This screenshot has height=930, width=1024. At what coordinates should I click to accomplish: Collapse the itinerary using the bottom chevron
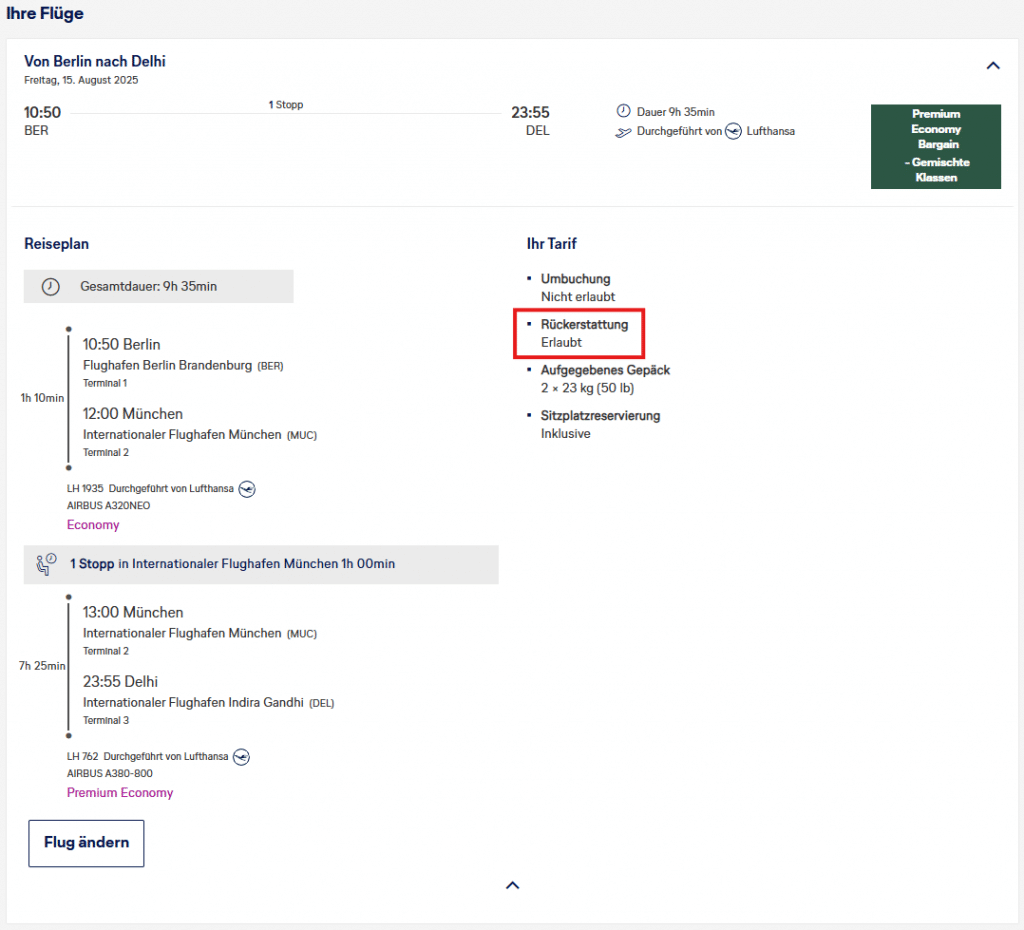point(512,885)
